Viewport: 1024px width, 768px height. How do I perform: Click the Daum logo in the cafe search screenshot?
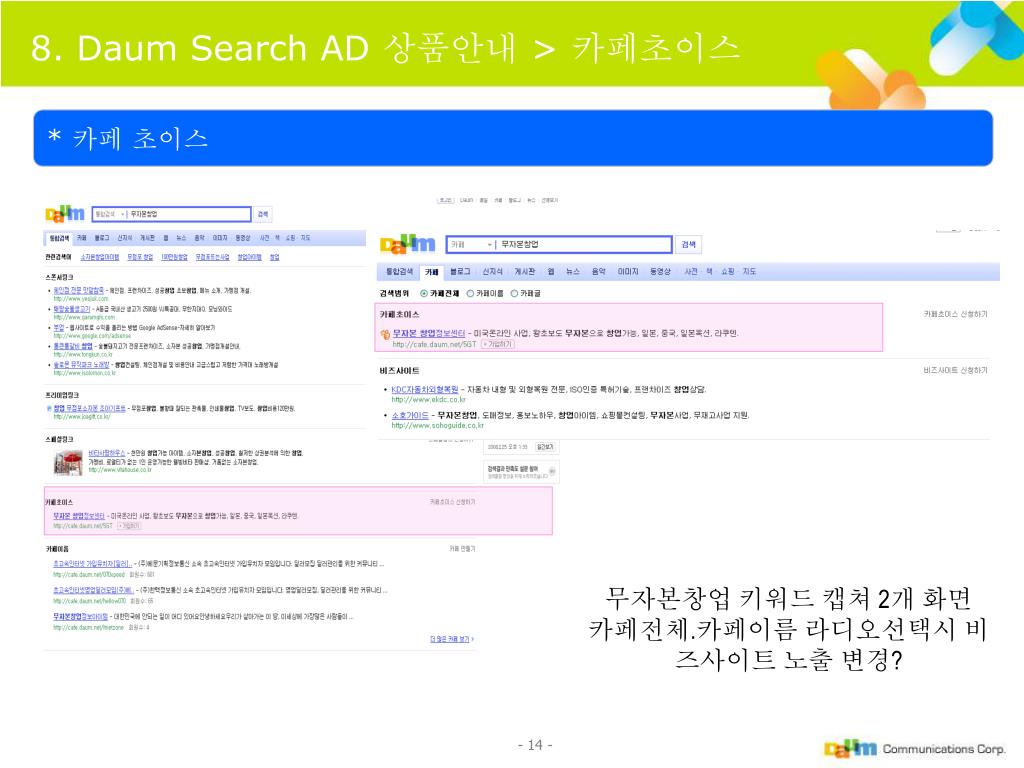pos(408,244)
